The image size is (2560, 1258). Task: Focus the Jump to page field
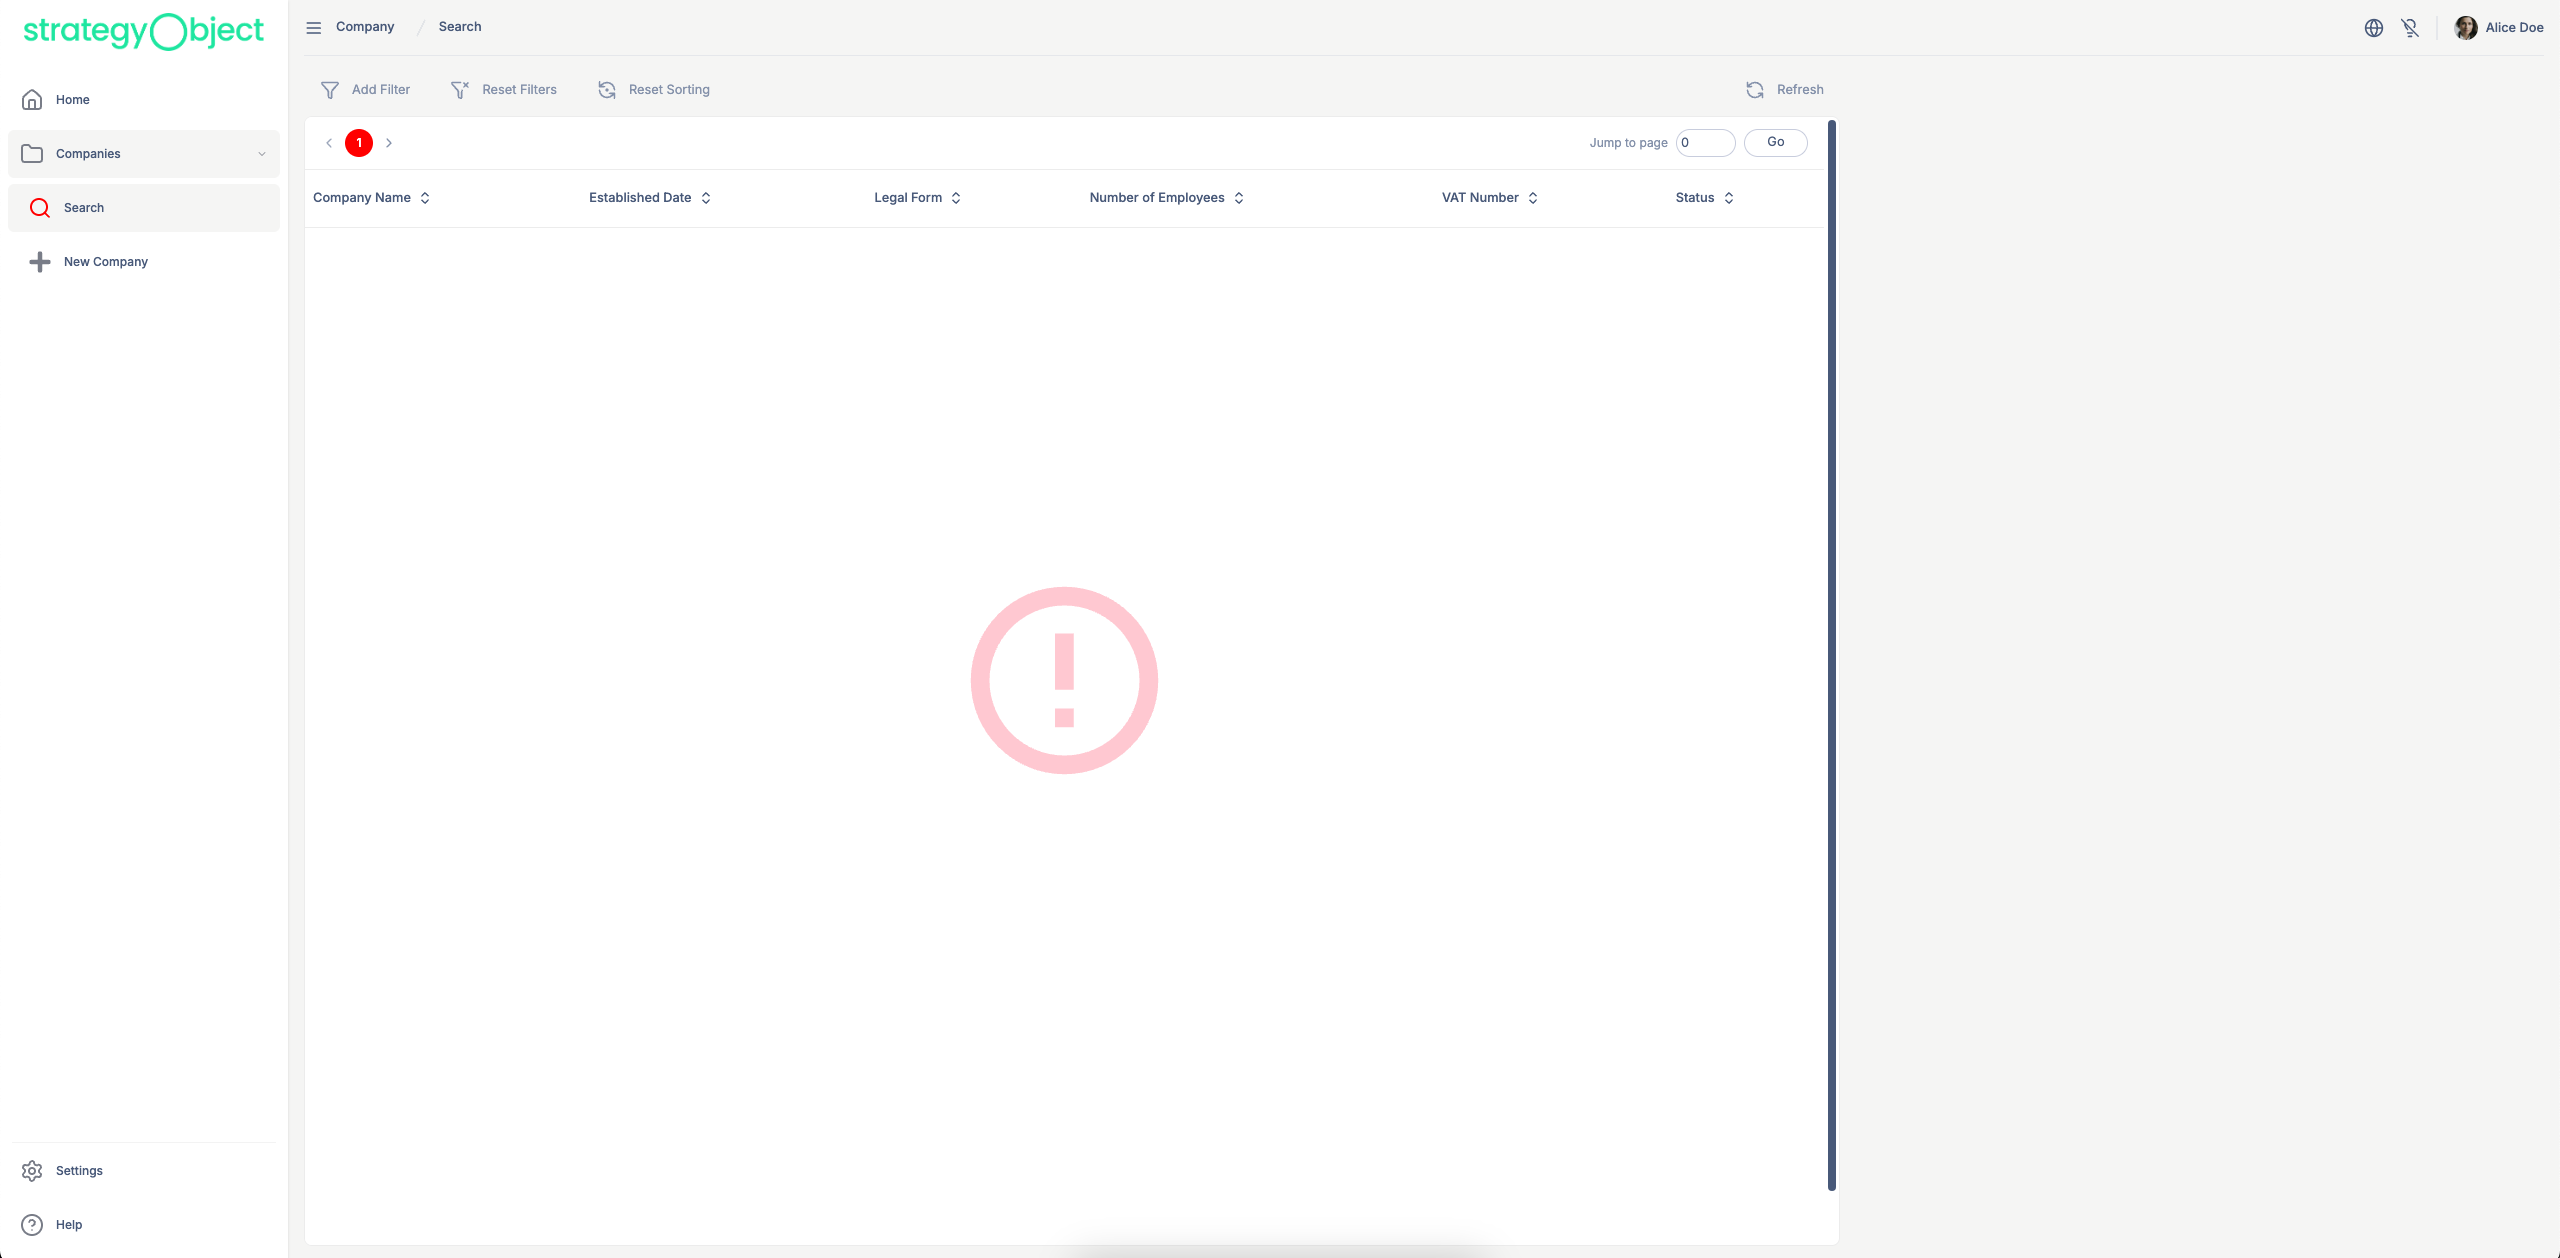point(1705,143)
